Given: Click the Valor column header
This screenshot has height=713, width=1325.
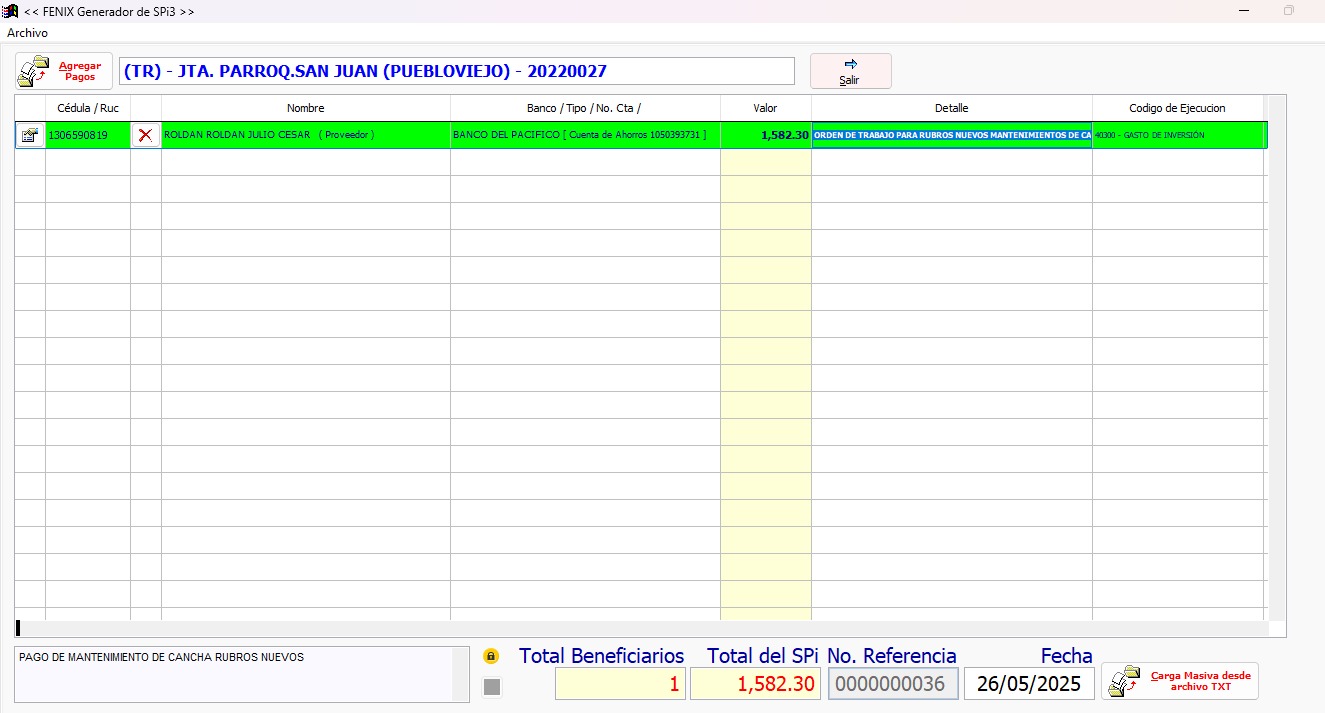Looking at the screenshot, I should (765, 108).
